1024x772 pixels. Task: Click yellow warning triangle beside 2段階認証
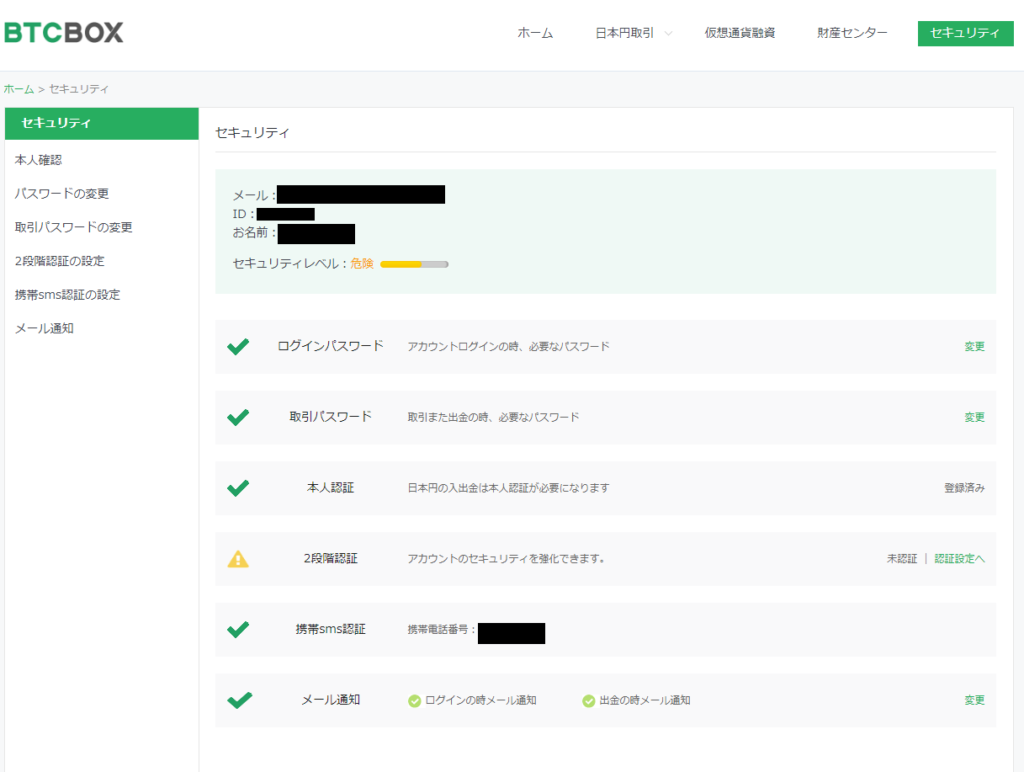238,559
